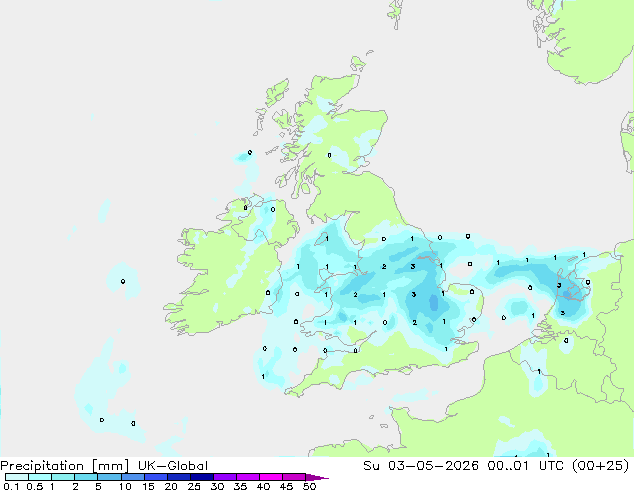Viewport: 634px width, 490px height.
Task: Click the over-50 mm purple legend arrow
Action: [317, 477]
